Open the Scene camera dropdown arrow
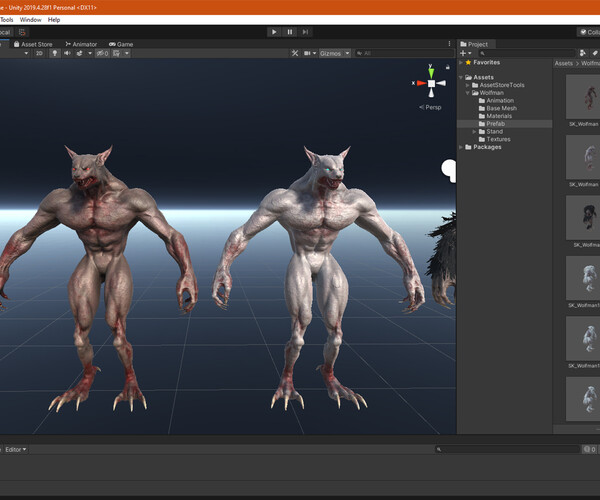The height and width of the screenshot is (500, 600). pyautogui.click(x=315, y=53)
